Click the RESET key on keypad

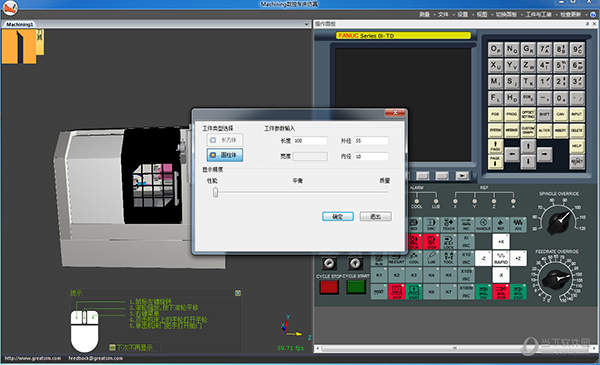point(577,161)
